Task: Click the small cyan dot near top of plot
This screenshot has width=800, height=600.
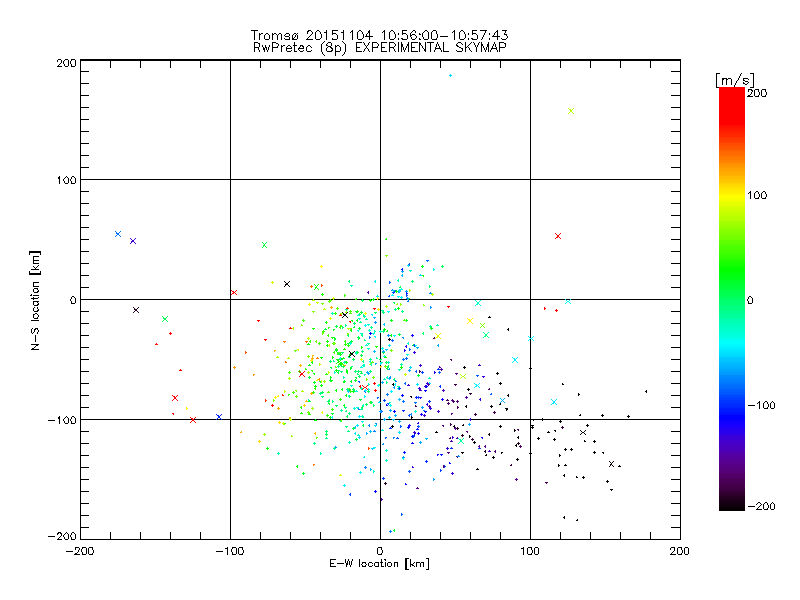Action: click(x=450, y=76)
